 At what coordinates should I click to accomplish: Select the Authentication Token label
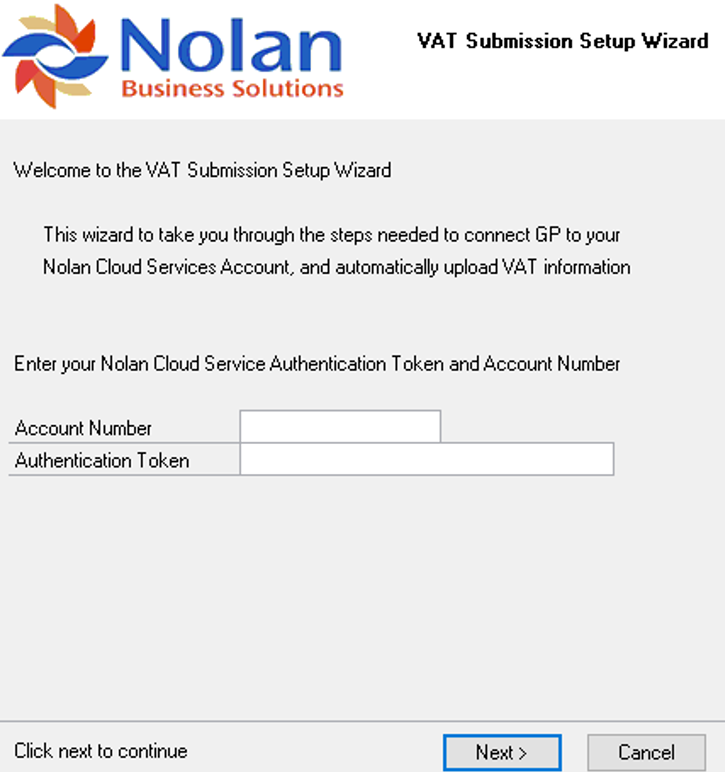[102, 461]
